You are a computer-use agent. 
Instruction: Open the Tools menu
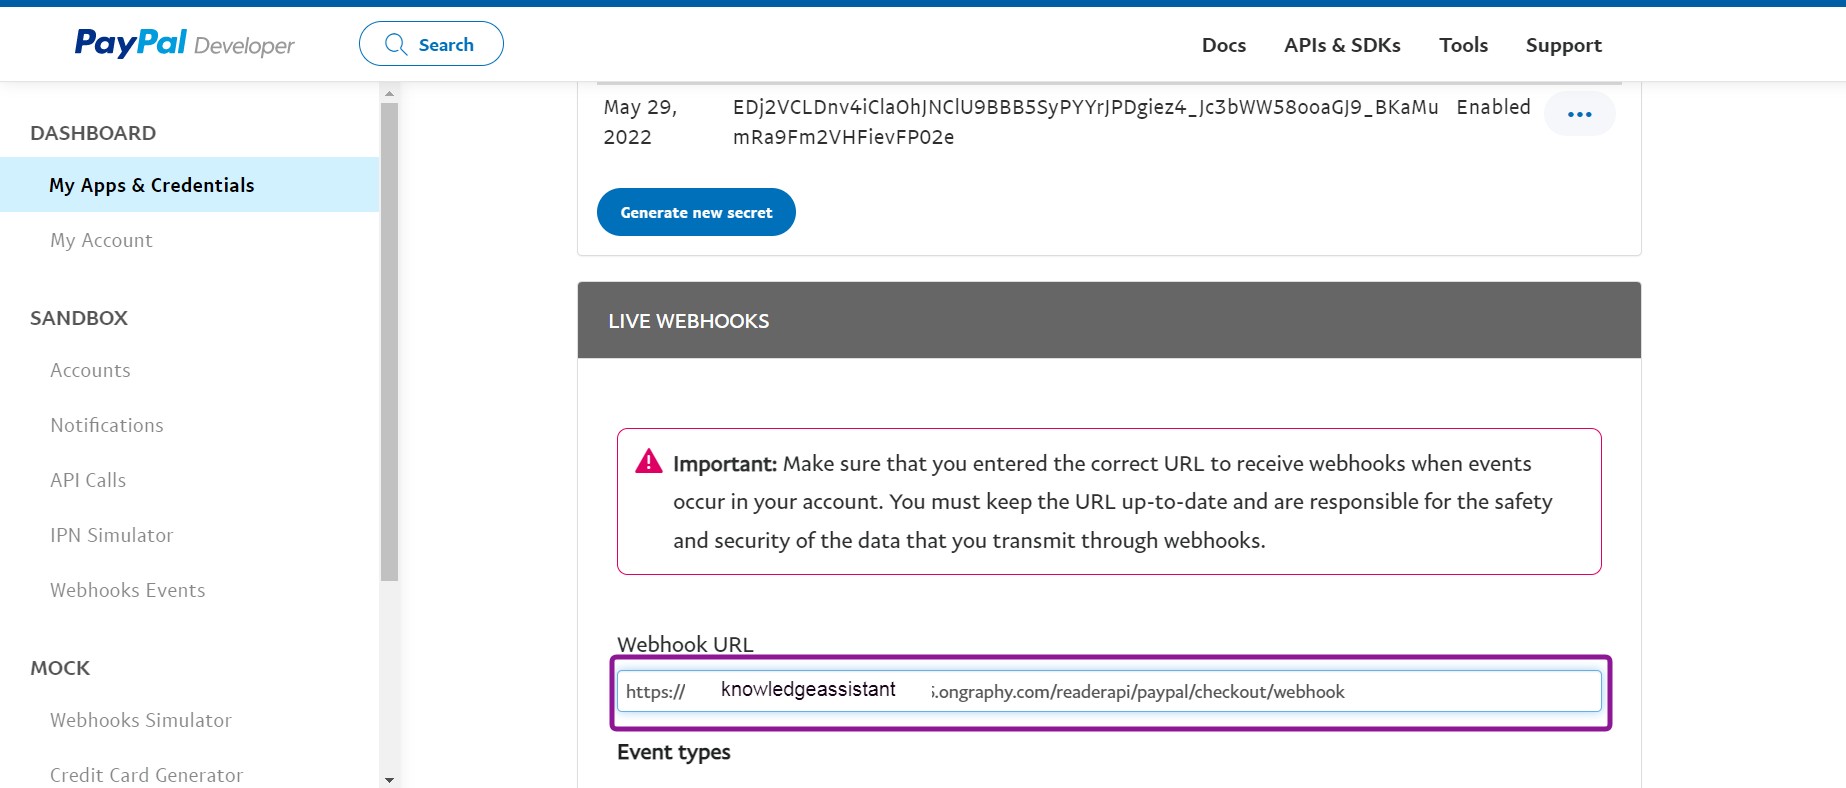click(1464, 45)
